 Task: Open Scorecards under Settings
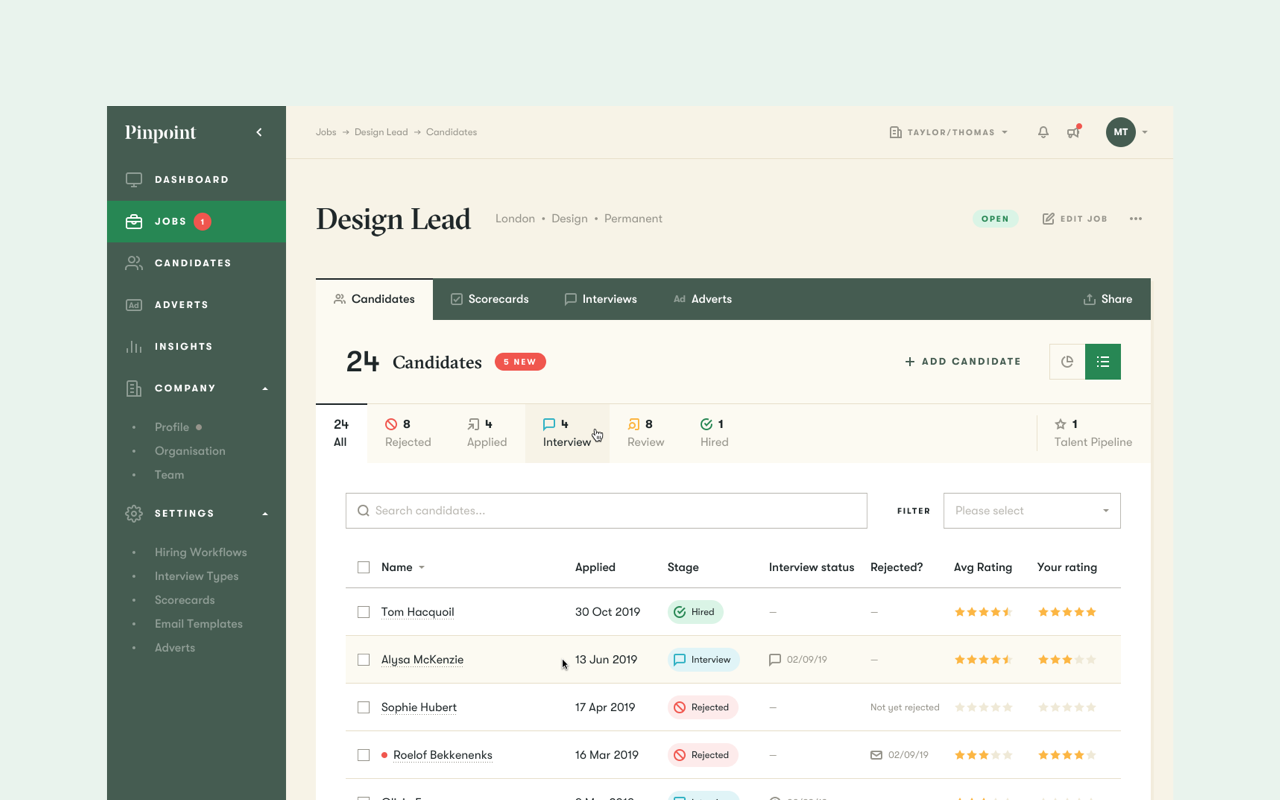pyautogui.click(x=184, y=600)
